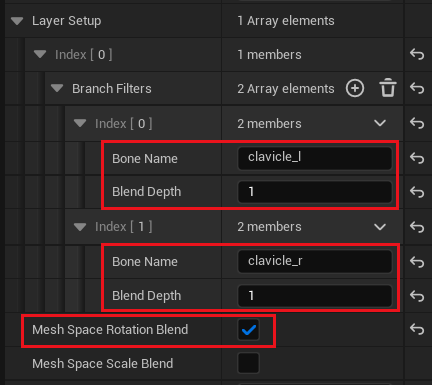Reset the clavicle_l Bone Name to default
This screenshot has width=432, height=385.
pos(417,158)
